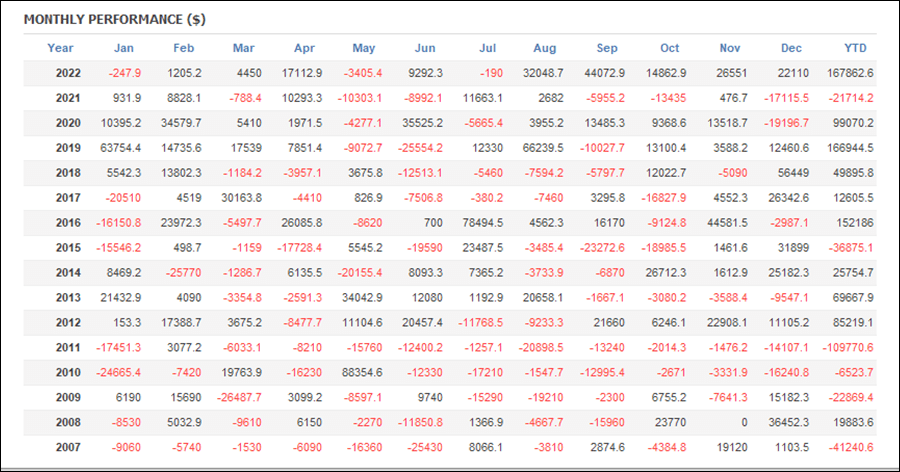Click the May 2010 value 88354.6
The width and height of the screenshot is (900, 472).
pos(362,373)
